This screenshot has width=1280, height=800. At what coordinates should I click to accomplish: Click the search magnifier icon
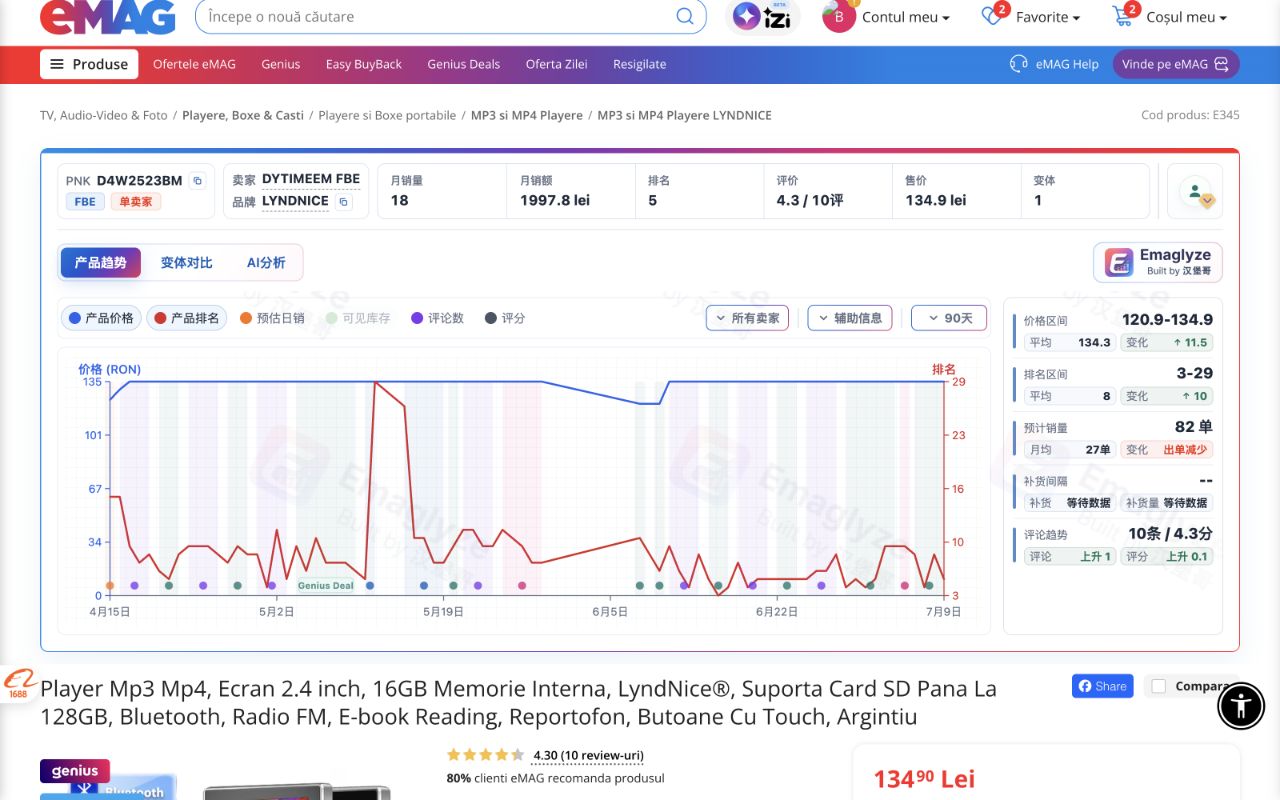pyautogui.click(x=685, y=16)
